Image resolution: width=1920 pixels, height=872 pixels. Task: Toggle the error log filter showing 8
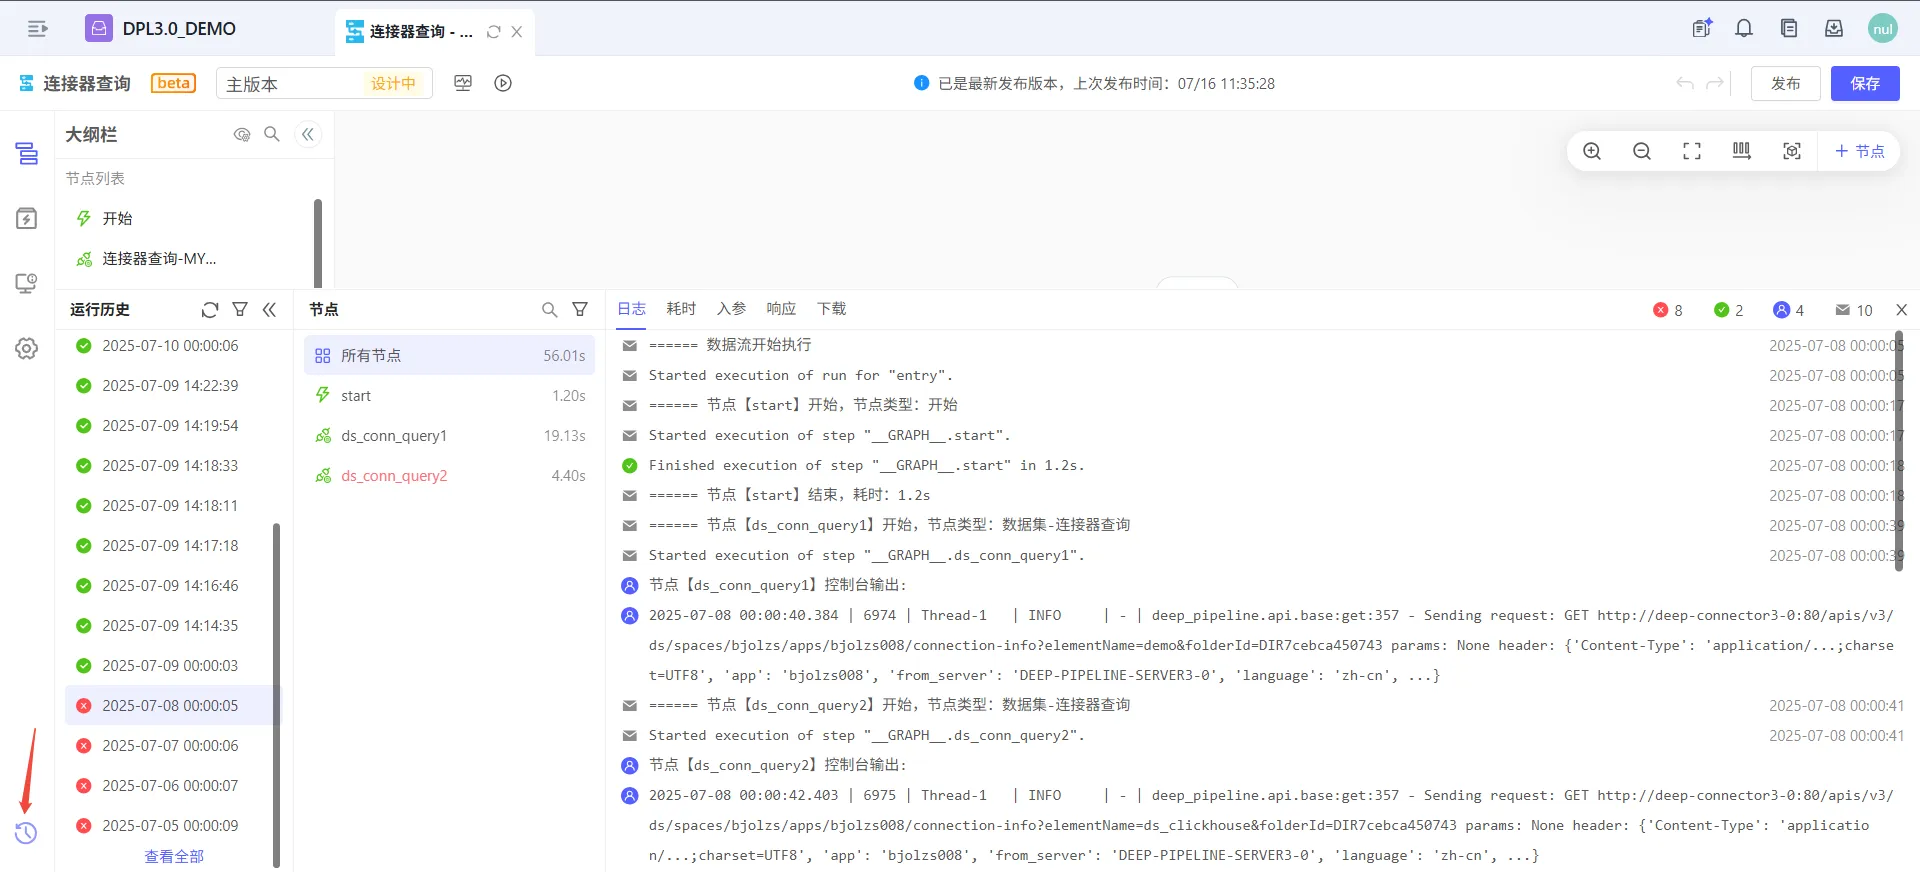(1668, 310)
